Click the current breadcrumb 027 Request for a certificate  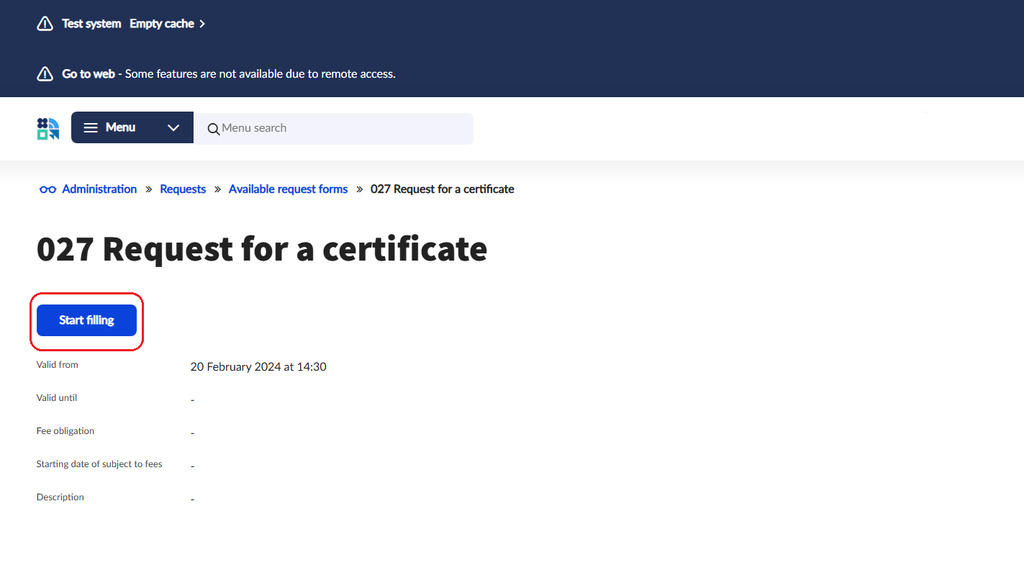pos(442,189)
